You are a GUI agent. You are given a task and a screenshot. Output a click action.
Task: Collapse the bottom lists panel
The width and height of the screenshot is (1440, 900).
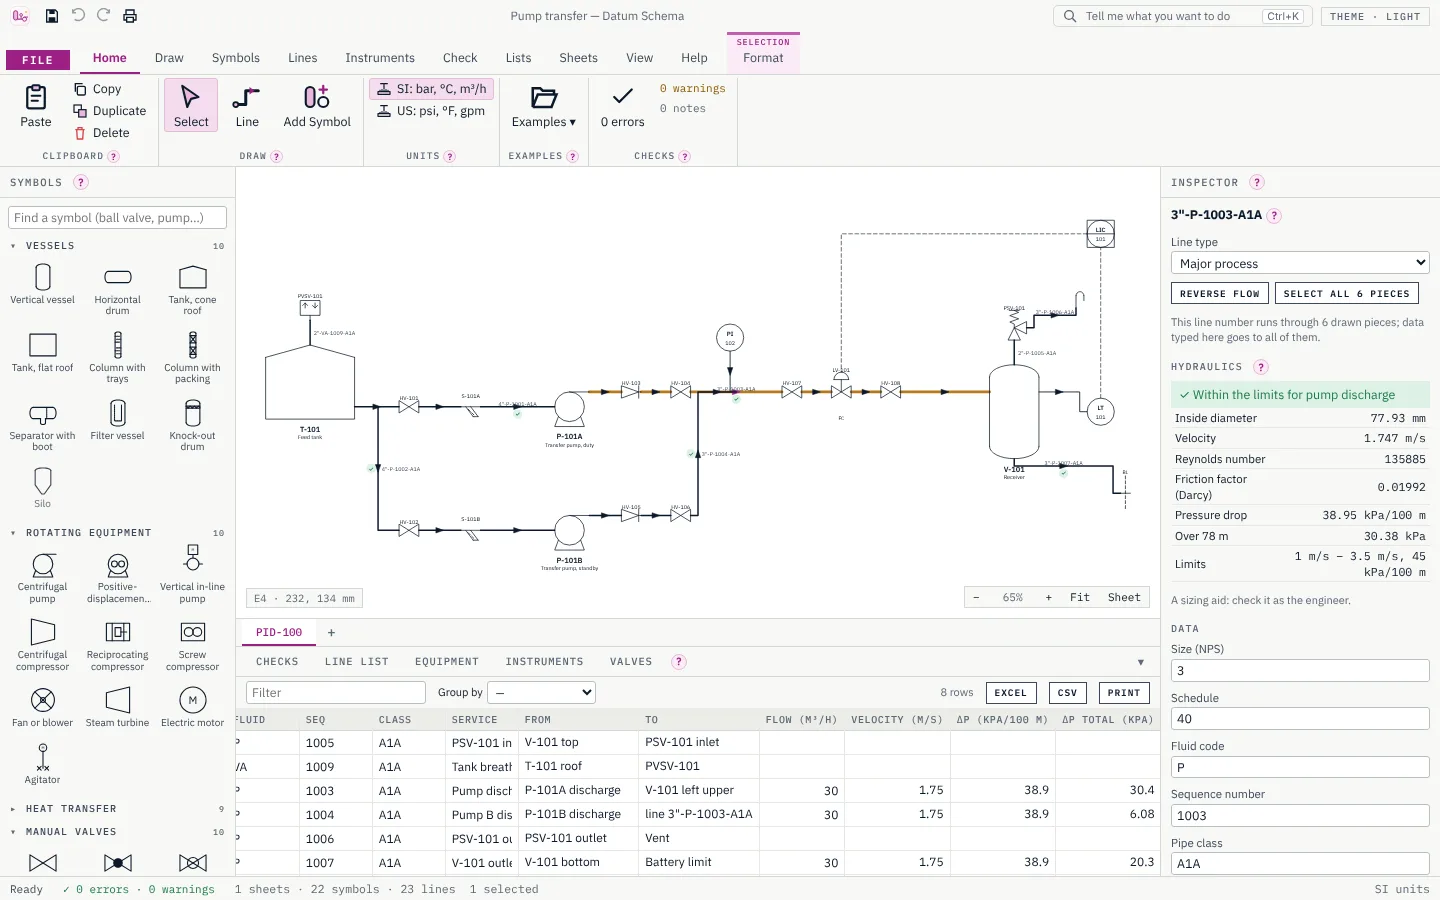pos(1141,662)
